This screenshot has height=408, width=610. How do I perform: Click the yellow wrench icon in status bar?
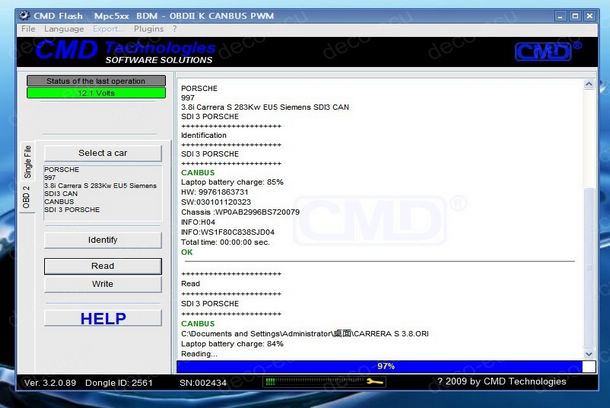point(375,382)
